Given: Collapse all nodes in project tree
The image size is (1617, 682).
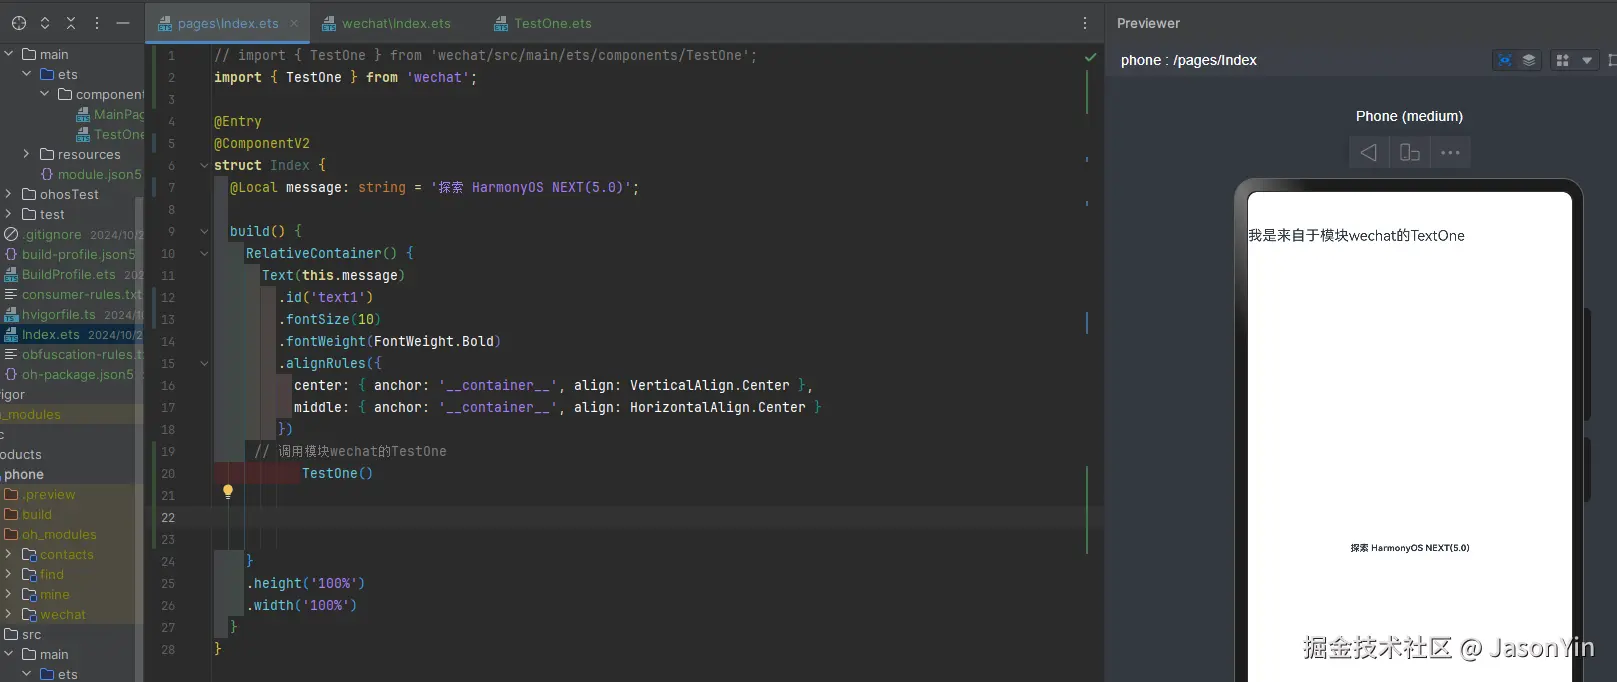Looking at the screenshot, I should coord(71,22).
